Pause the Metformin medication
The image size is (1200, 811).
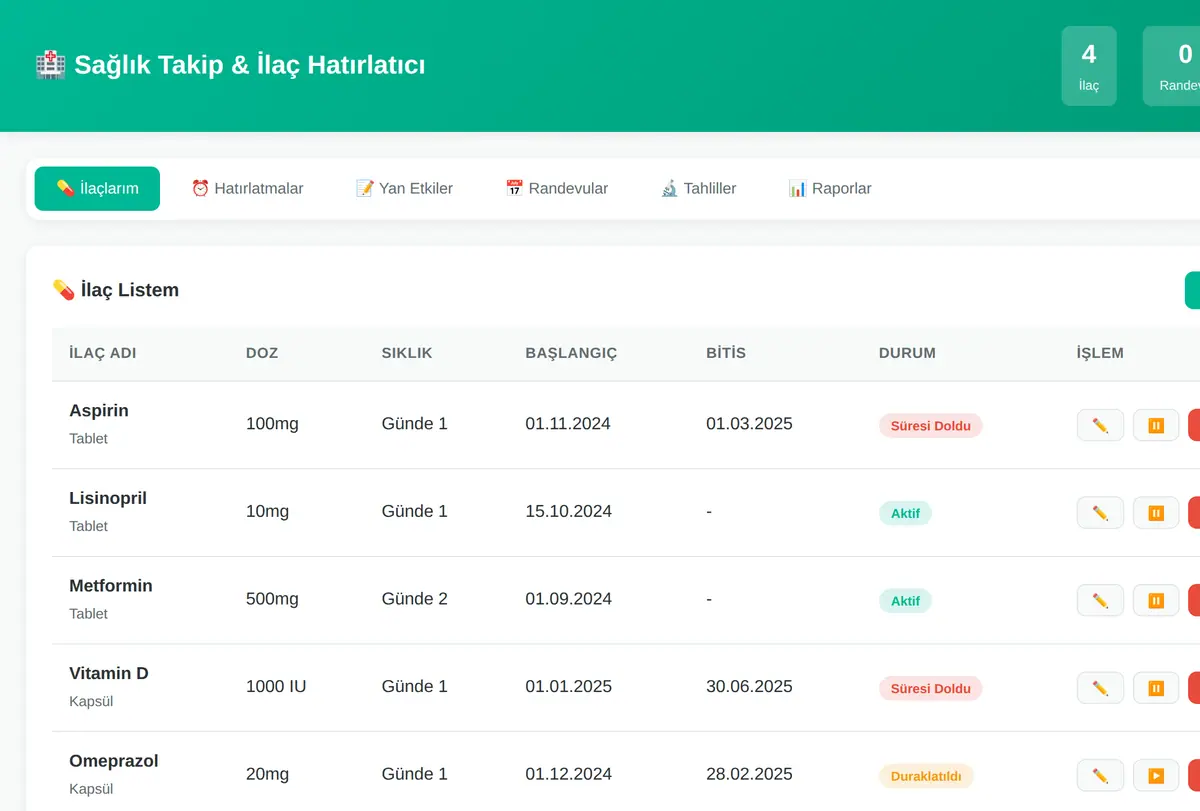[x=1156, y=600]
